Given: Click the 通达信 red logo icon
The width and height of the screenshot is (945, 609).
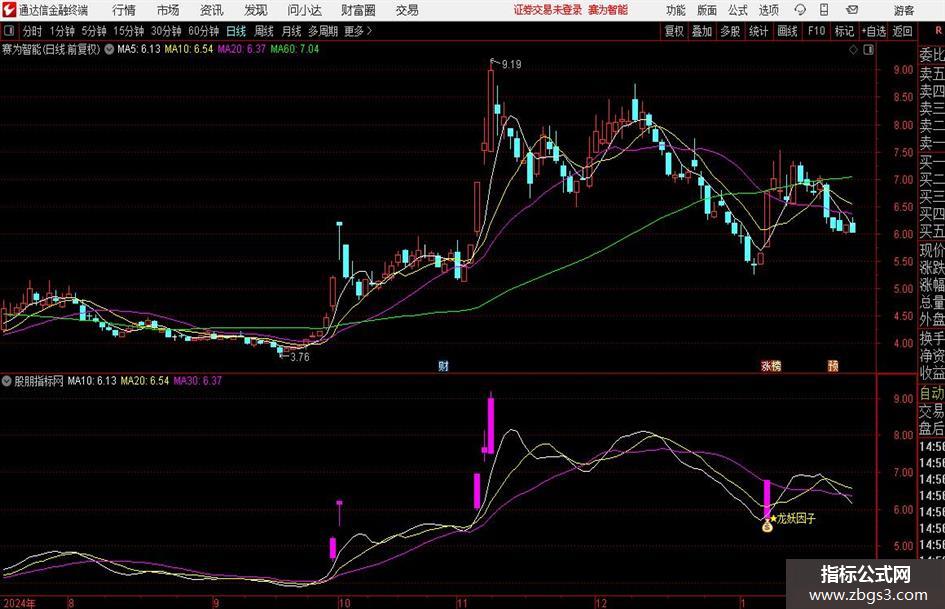Looking at the screenshot, I should pos(8,10).
